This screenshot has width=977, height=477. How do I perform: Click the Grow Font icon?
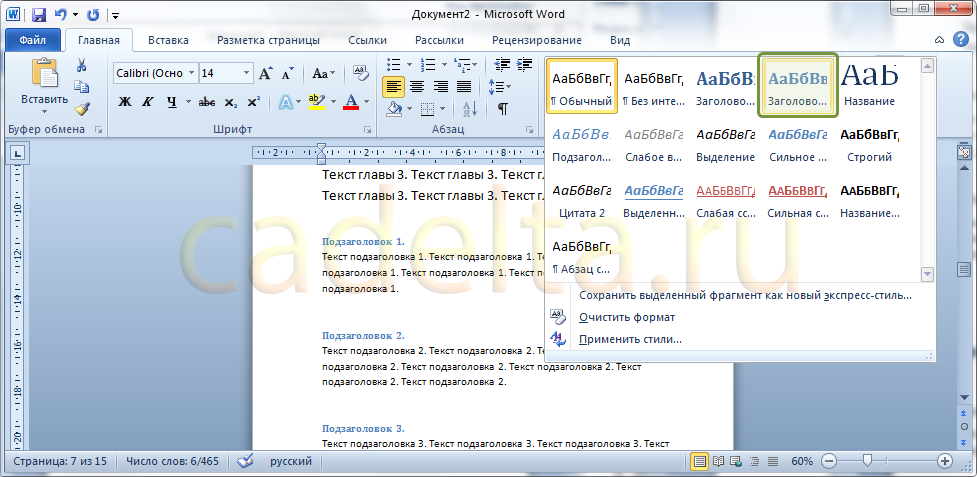(266, 73)
